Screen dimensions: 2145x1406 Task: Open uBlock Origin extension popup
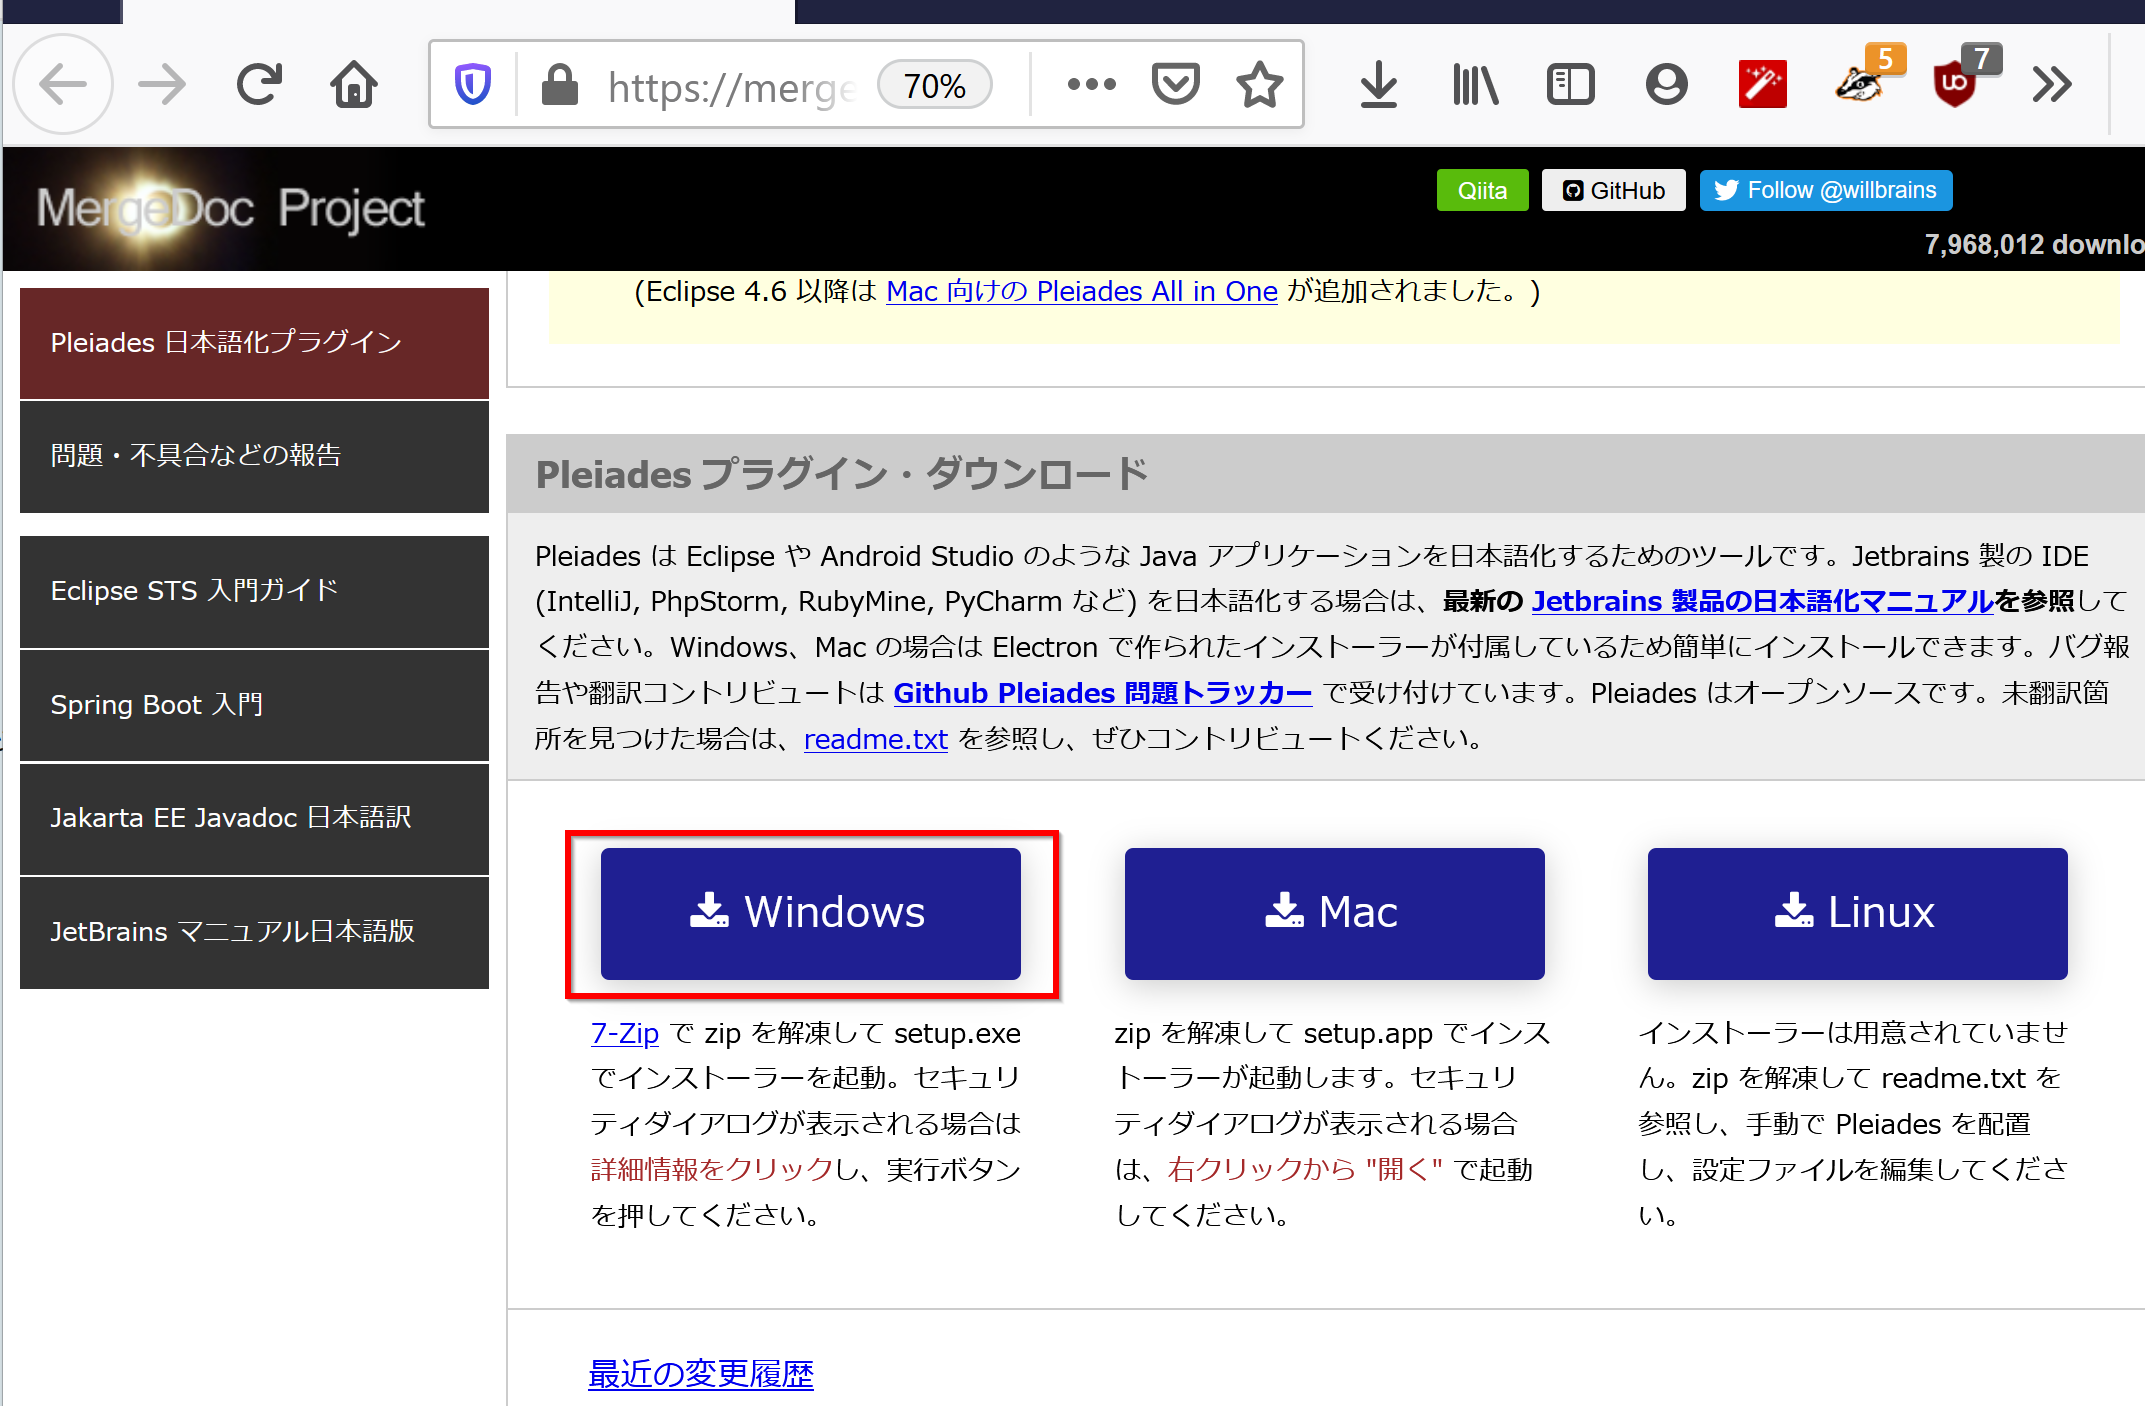tap(1956, 84)
